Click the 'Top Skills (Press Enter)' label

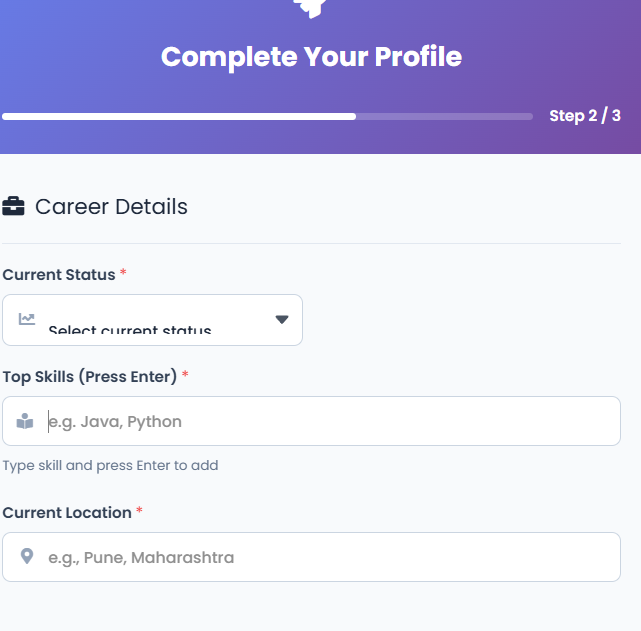[90, 376]
